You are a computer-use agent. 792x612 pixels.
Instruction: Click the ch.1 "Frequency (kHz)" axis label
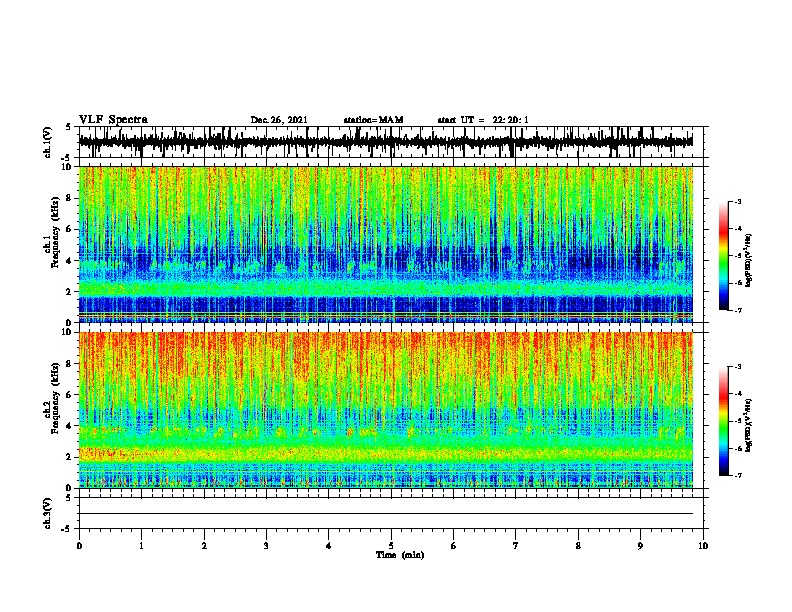55,233
